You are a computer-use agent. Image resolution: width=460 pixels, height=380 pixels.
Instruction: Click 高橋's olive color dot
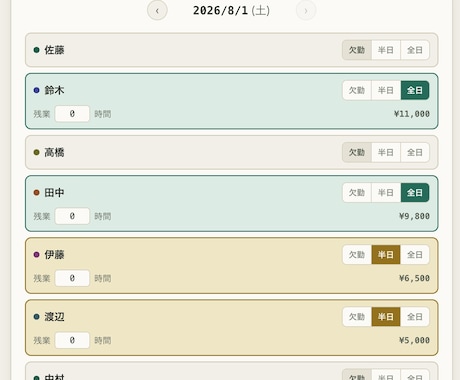click(37, 152)
